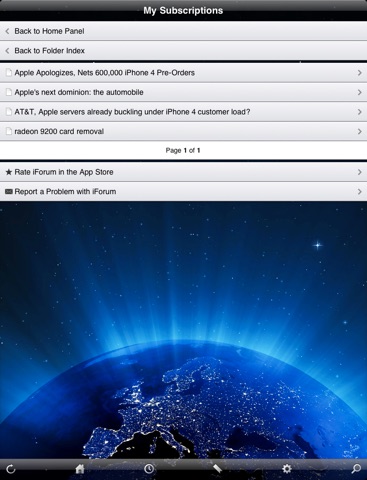The height and width of the screenshot is (480, 367).
Task: Open the home icon in bottom toolbar
Action: [80, 469]
